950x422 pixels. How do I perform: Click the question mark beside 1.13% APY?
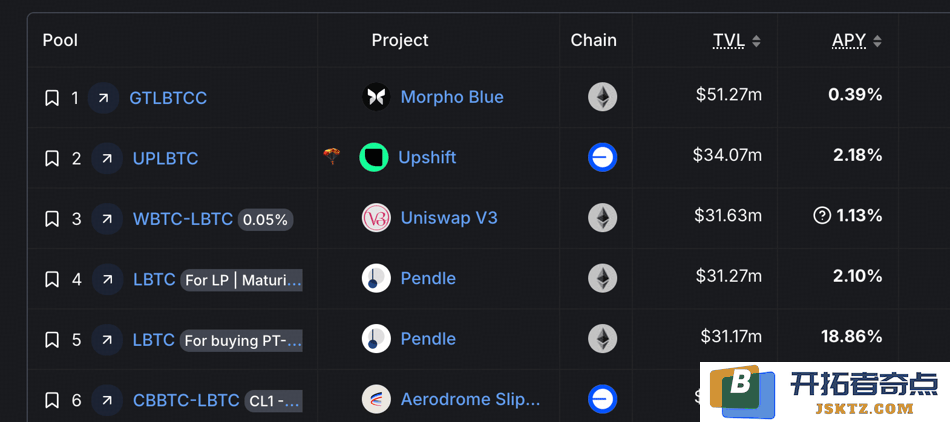[x=822, y=216]
